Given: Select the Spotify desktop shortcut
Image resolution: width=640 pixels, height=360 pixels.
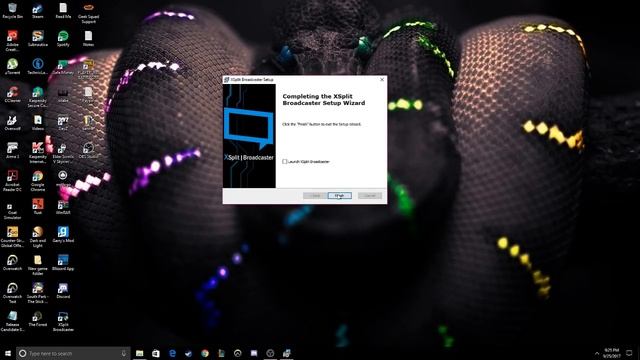Looking at the screenshot, I should pos(63,39).
